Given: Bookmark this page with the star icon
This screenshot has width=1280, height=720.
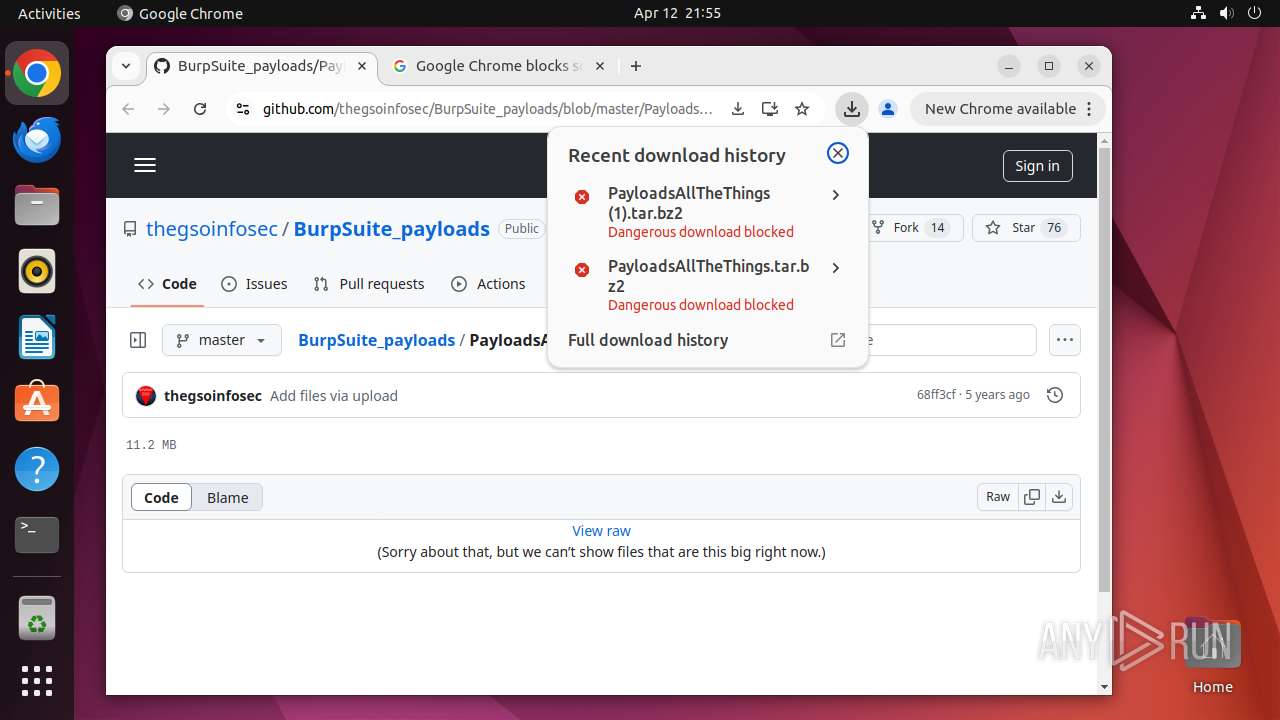Looking at the screenshot, I should click(x=802, y=109).
